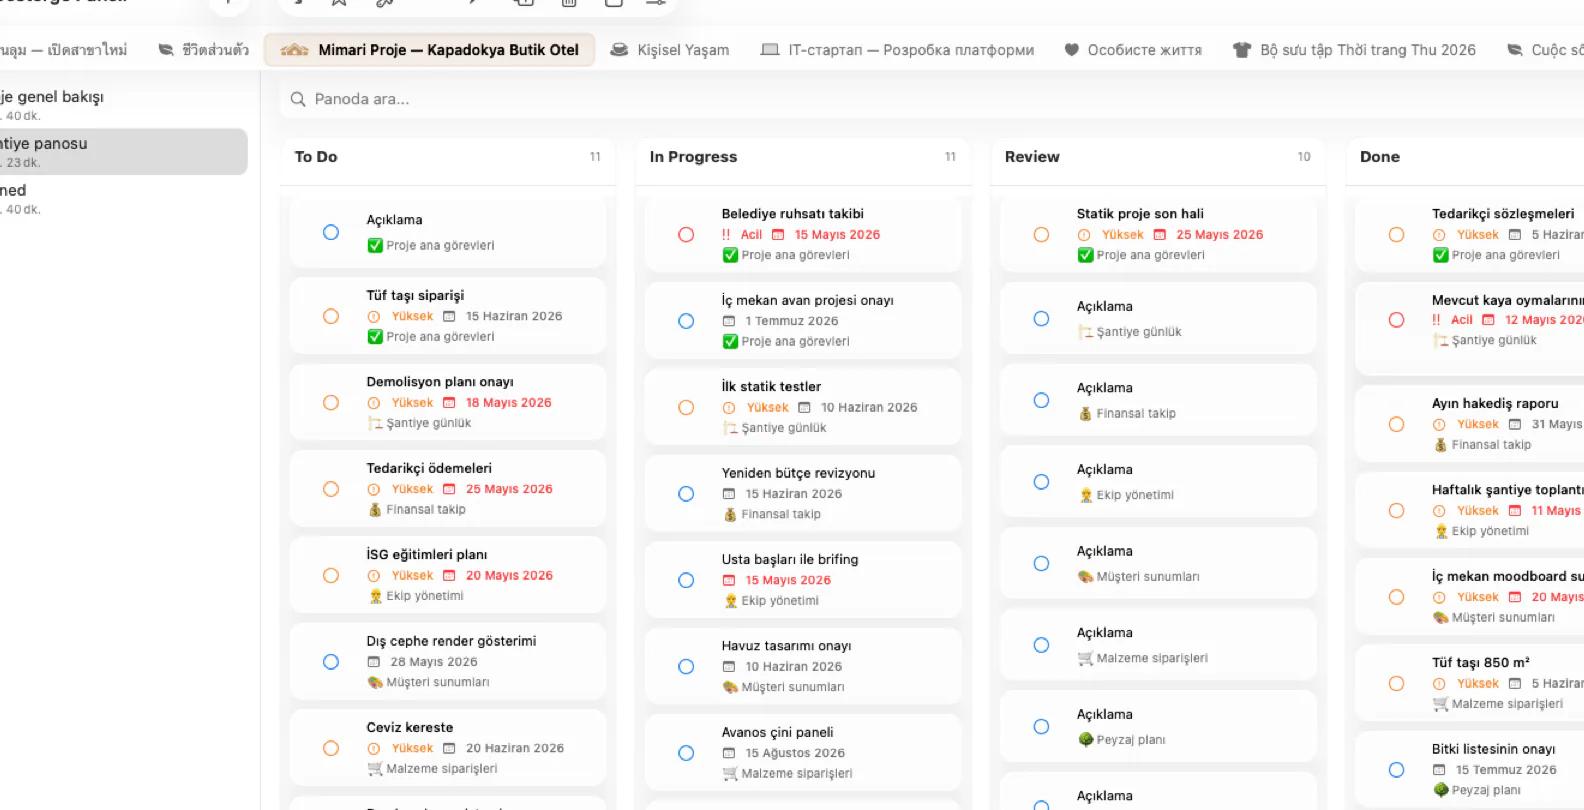
Task: Open Review Açıklama card tagged Malzeme siparişleri
Action: click(x=1159, y=645)
